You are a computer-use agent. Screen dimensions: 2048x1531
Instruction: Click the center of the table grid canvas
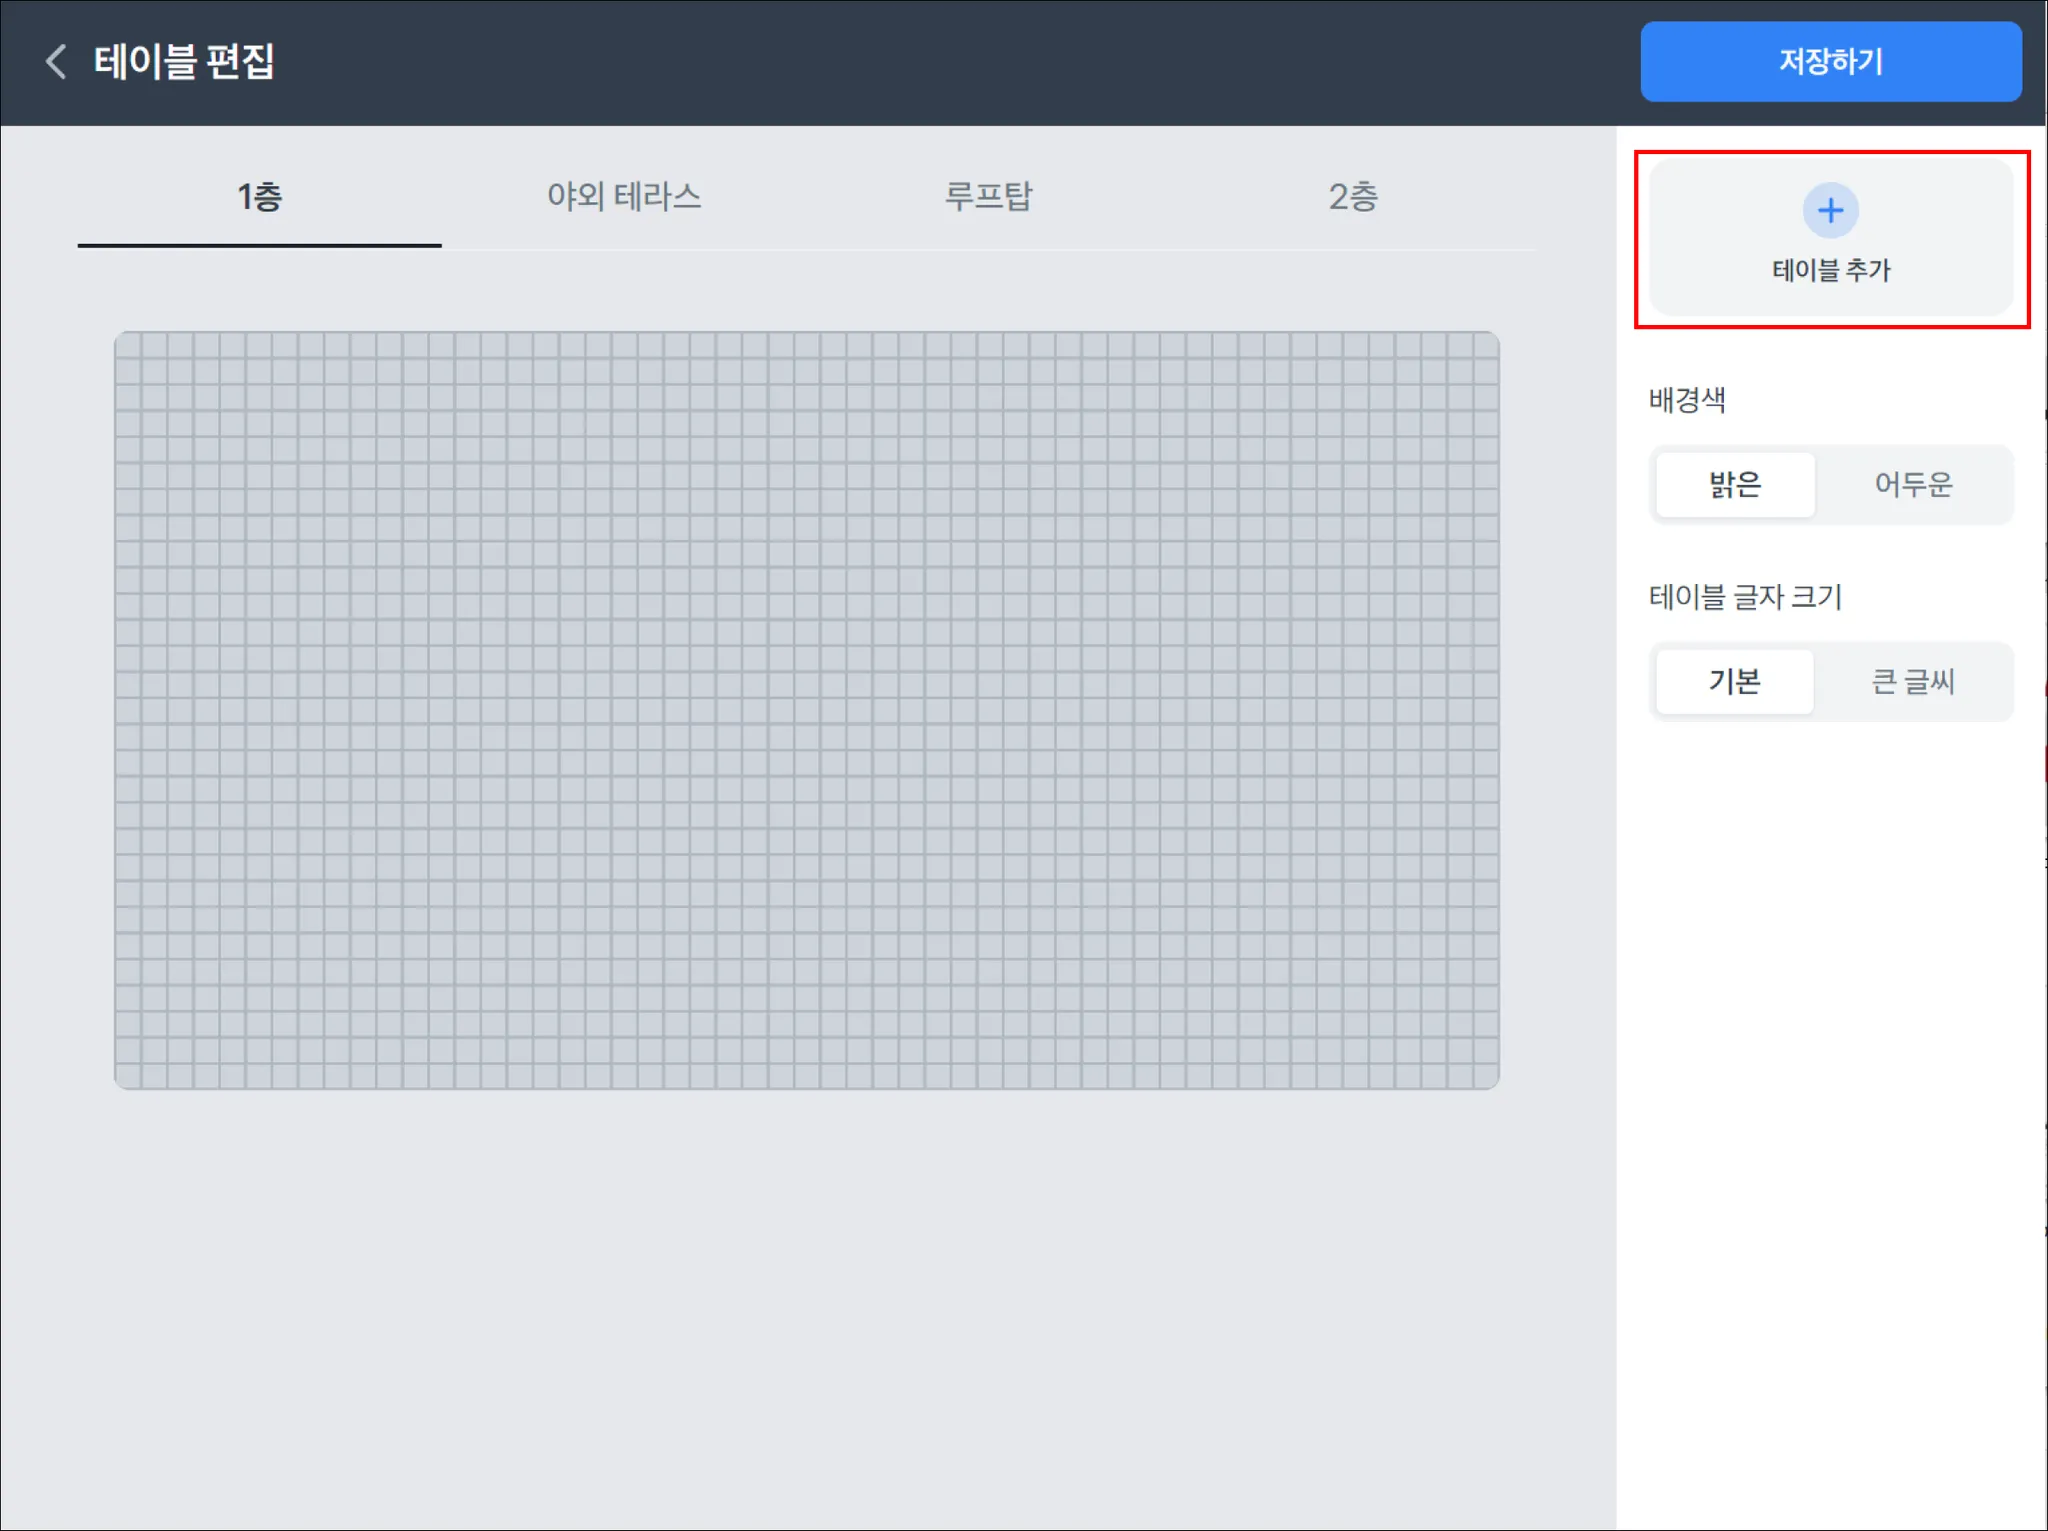click(806, 710)
